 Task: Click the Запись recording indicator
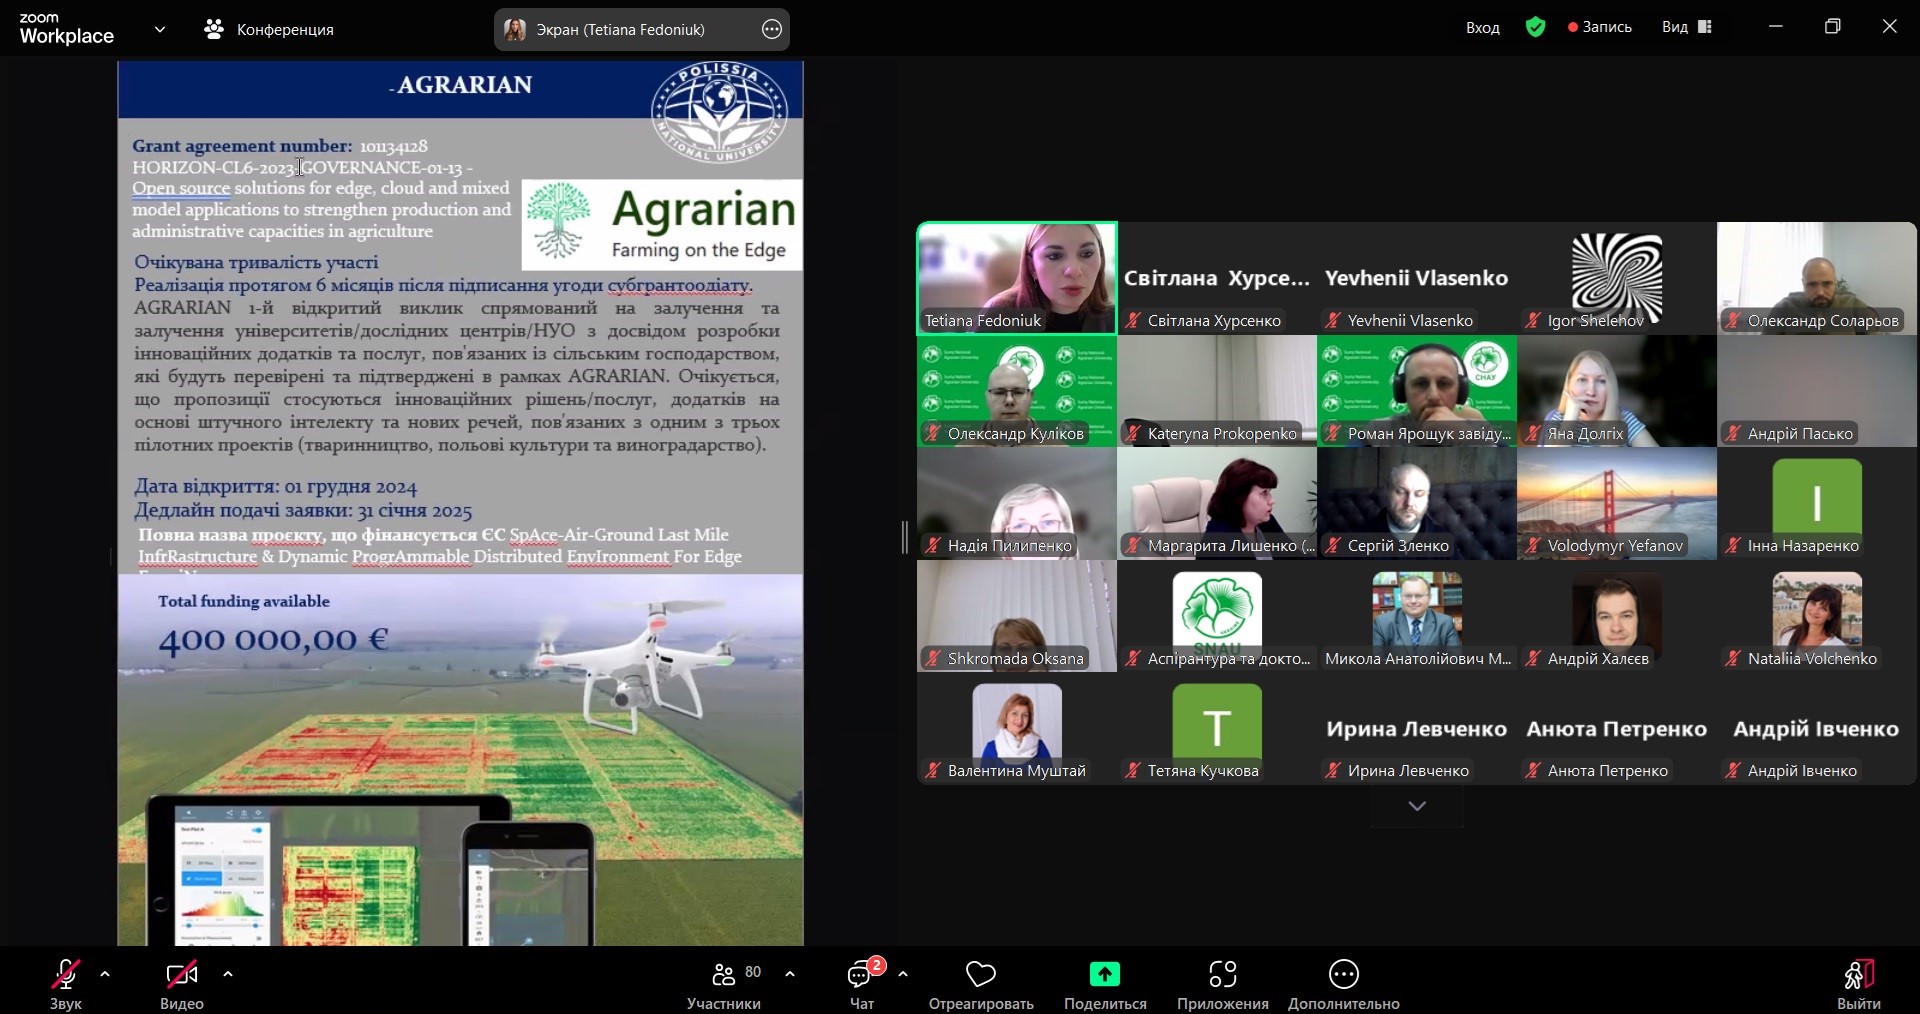(1600, 27)
